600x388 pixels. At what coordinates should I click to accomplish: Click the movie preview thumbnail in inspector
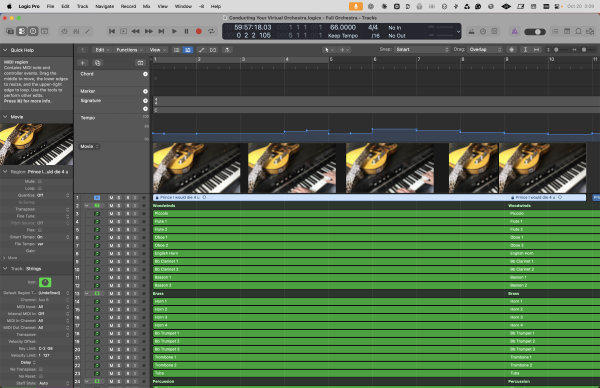[x=37, y=144]
